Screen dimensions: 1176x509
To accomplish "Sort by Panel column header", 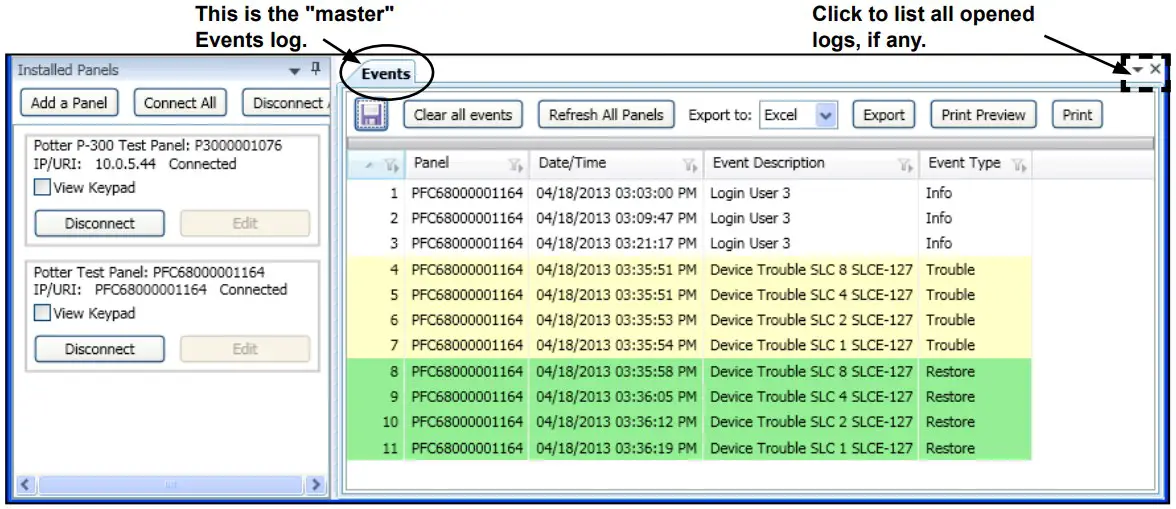I will (466, 163).
